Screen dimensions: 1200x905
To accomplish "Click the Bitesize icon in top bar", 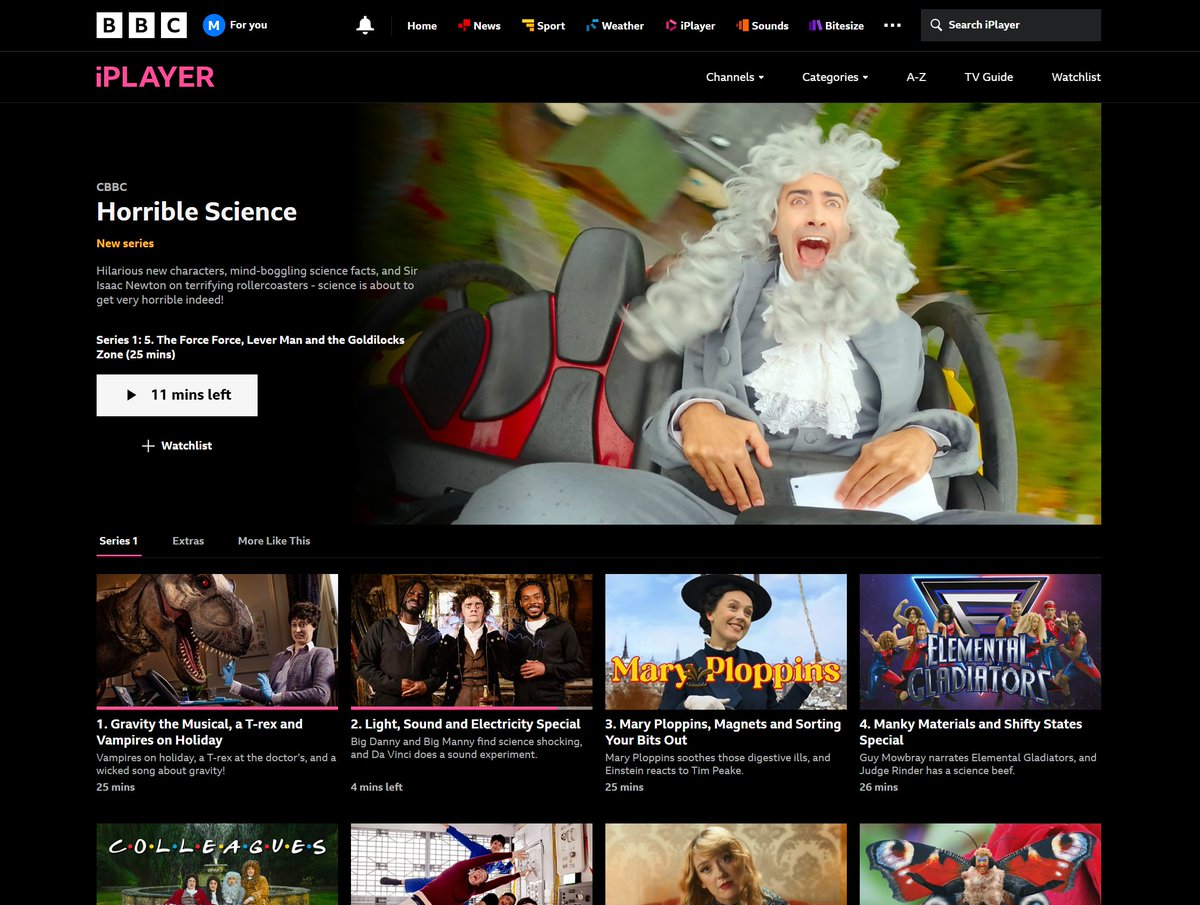I will 816,25.
